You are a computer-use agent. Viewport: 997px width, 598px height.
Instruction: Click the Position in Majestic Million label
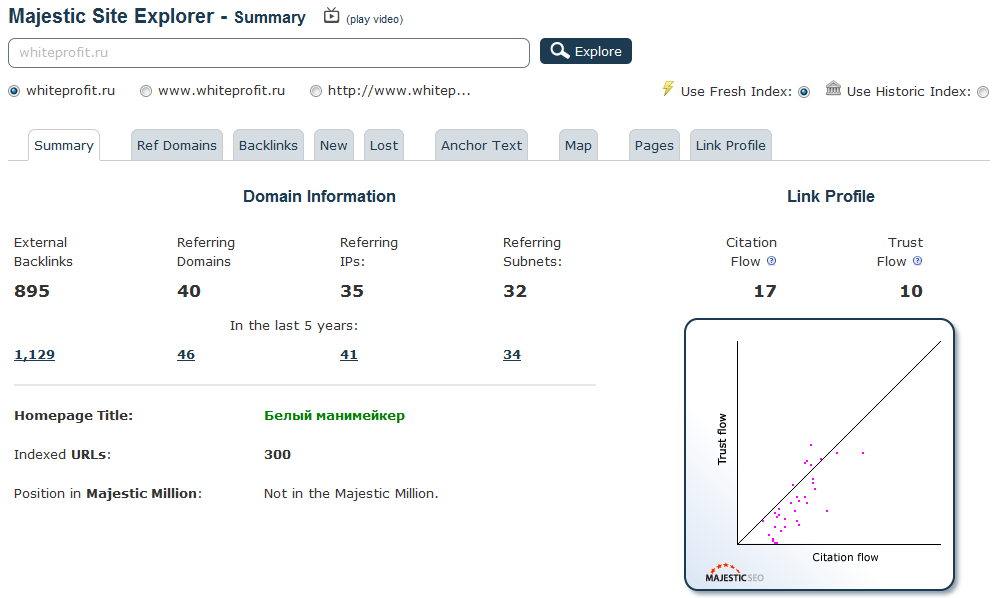pyautogui.click(x=108, y=494)
